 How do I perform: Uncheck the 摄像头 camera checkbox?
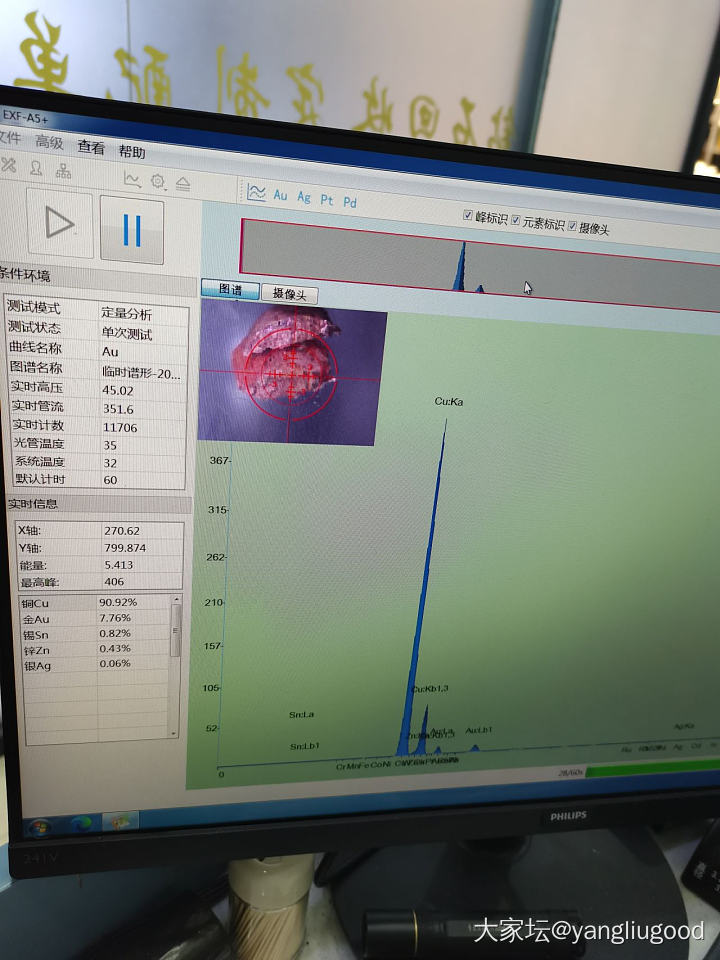click(x=572, y=227)
